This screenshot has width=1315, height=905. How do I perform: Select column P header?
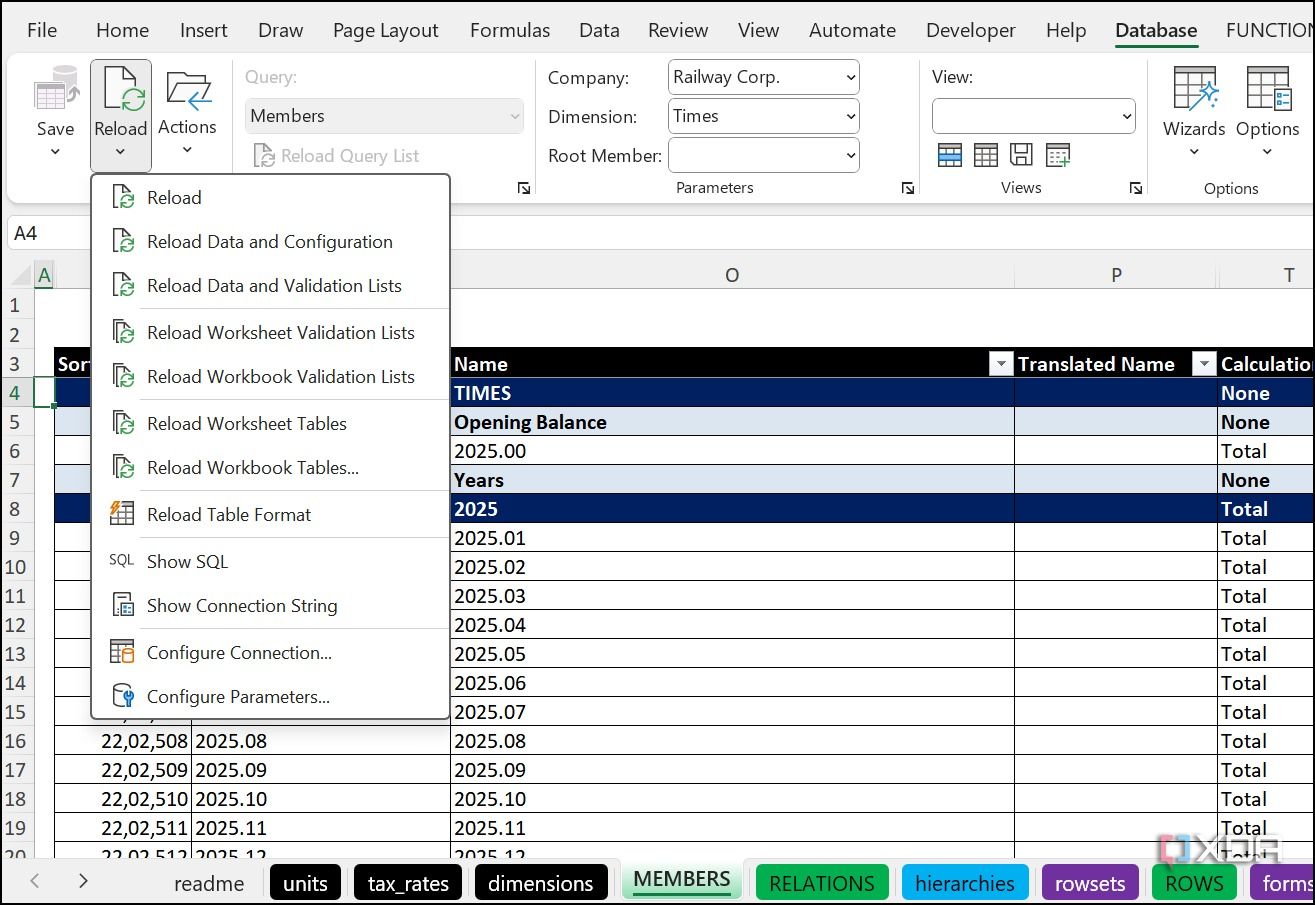pyautogui.click(x=1116, y=275)
